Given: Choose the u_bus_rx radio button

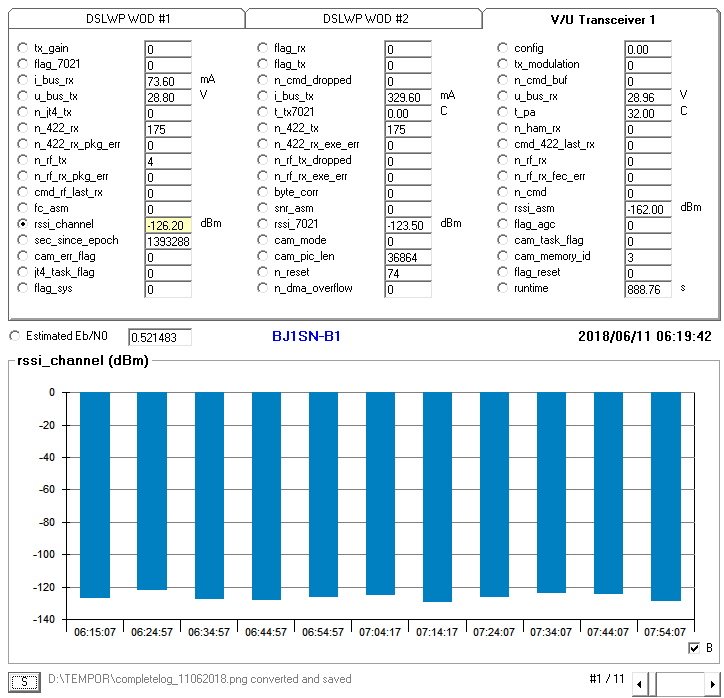Looking at the screenshot, I should pyautogui.click(x=502, y=96).
